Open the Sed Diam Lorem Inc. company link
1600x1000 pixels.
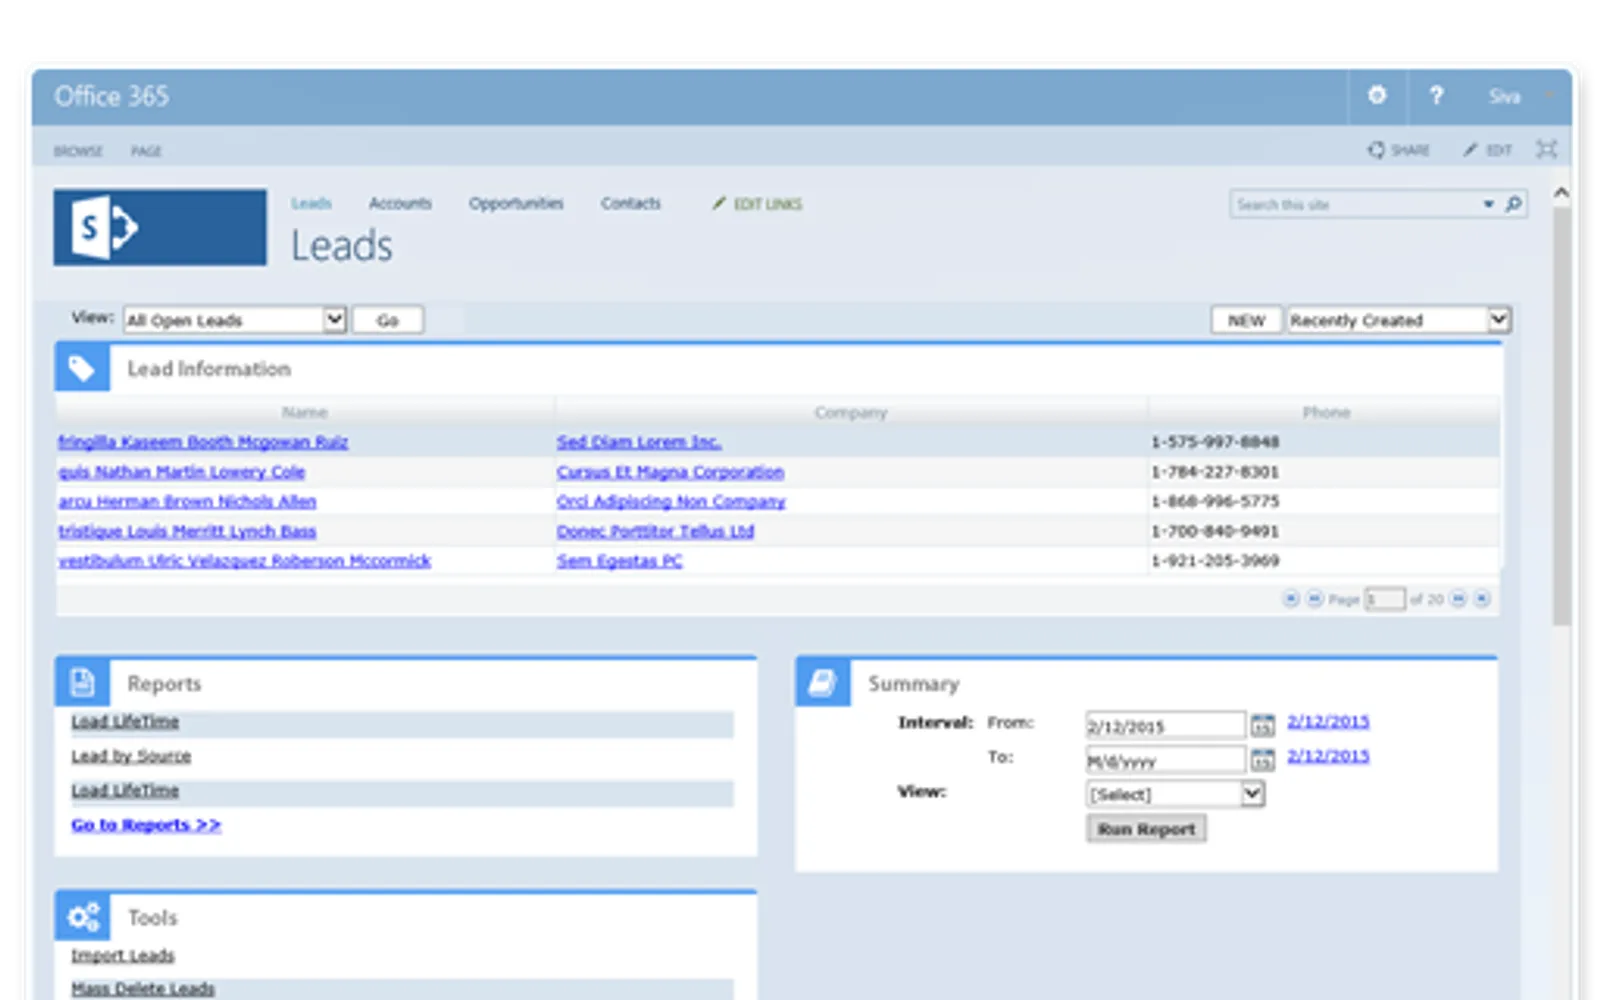pos(639,441)
